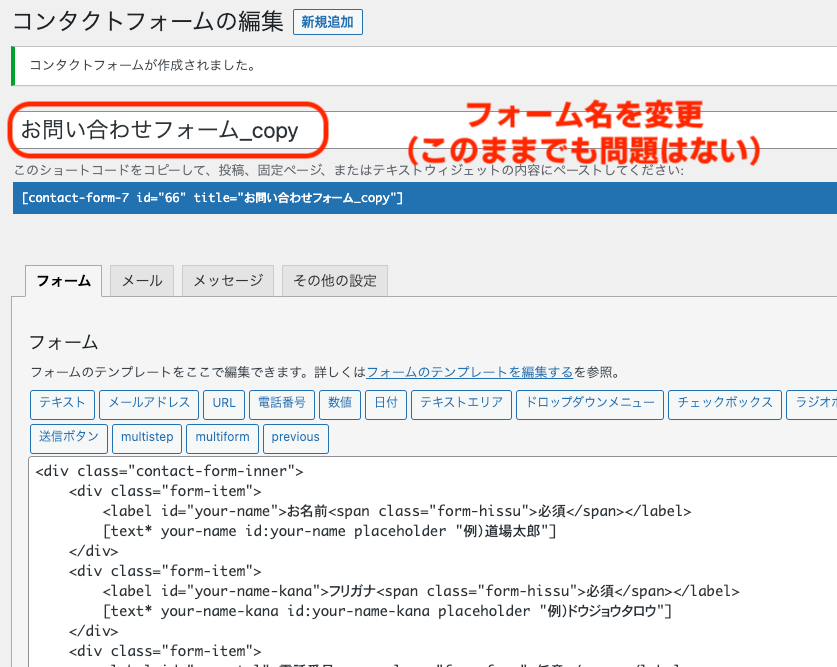
Task: Click inside the form template code editor
Action: [x=432, y=561]
